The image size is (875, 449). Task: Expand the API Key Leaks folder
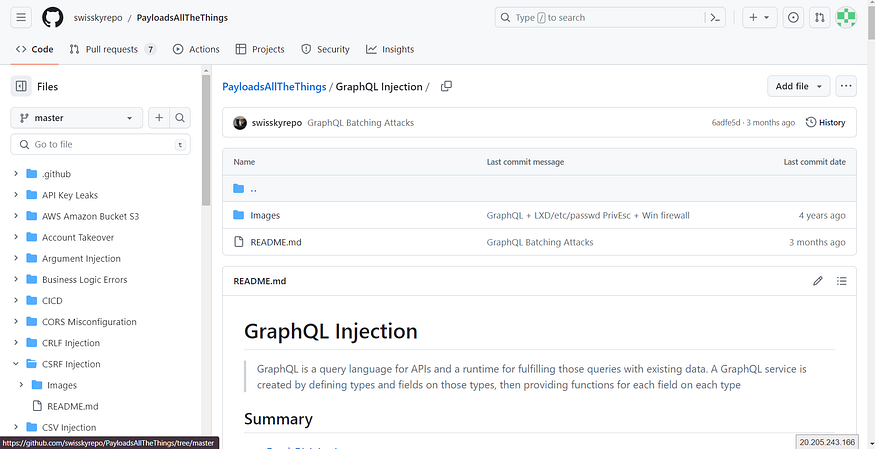click(16, 195)
